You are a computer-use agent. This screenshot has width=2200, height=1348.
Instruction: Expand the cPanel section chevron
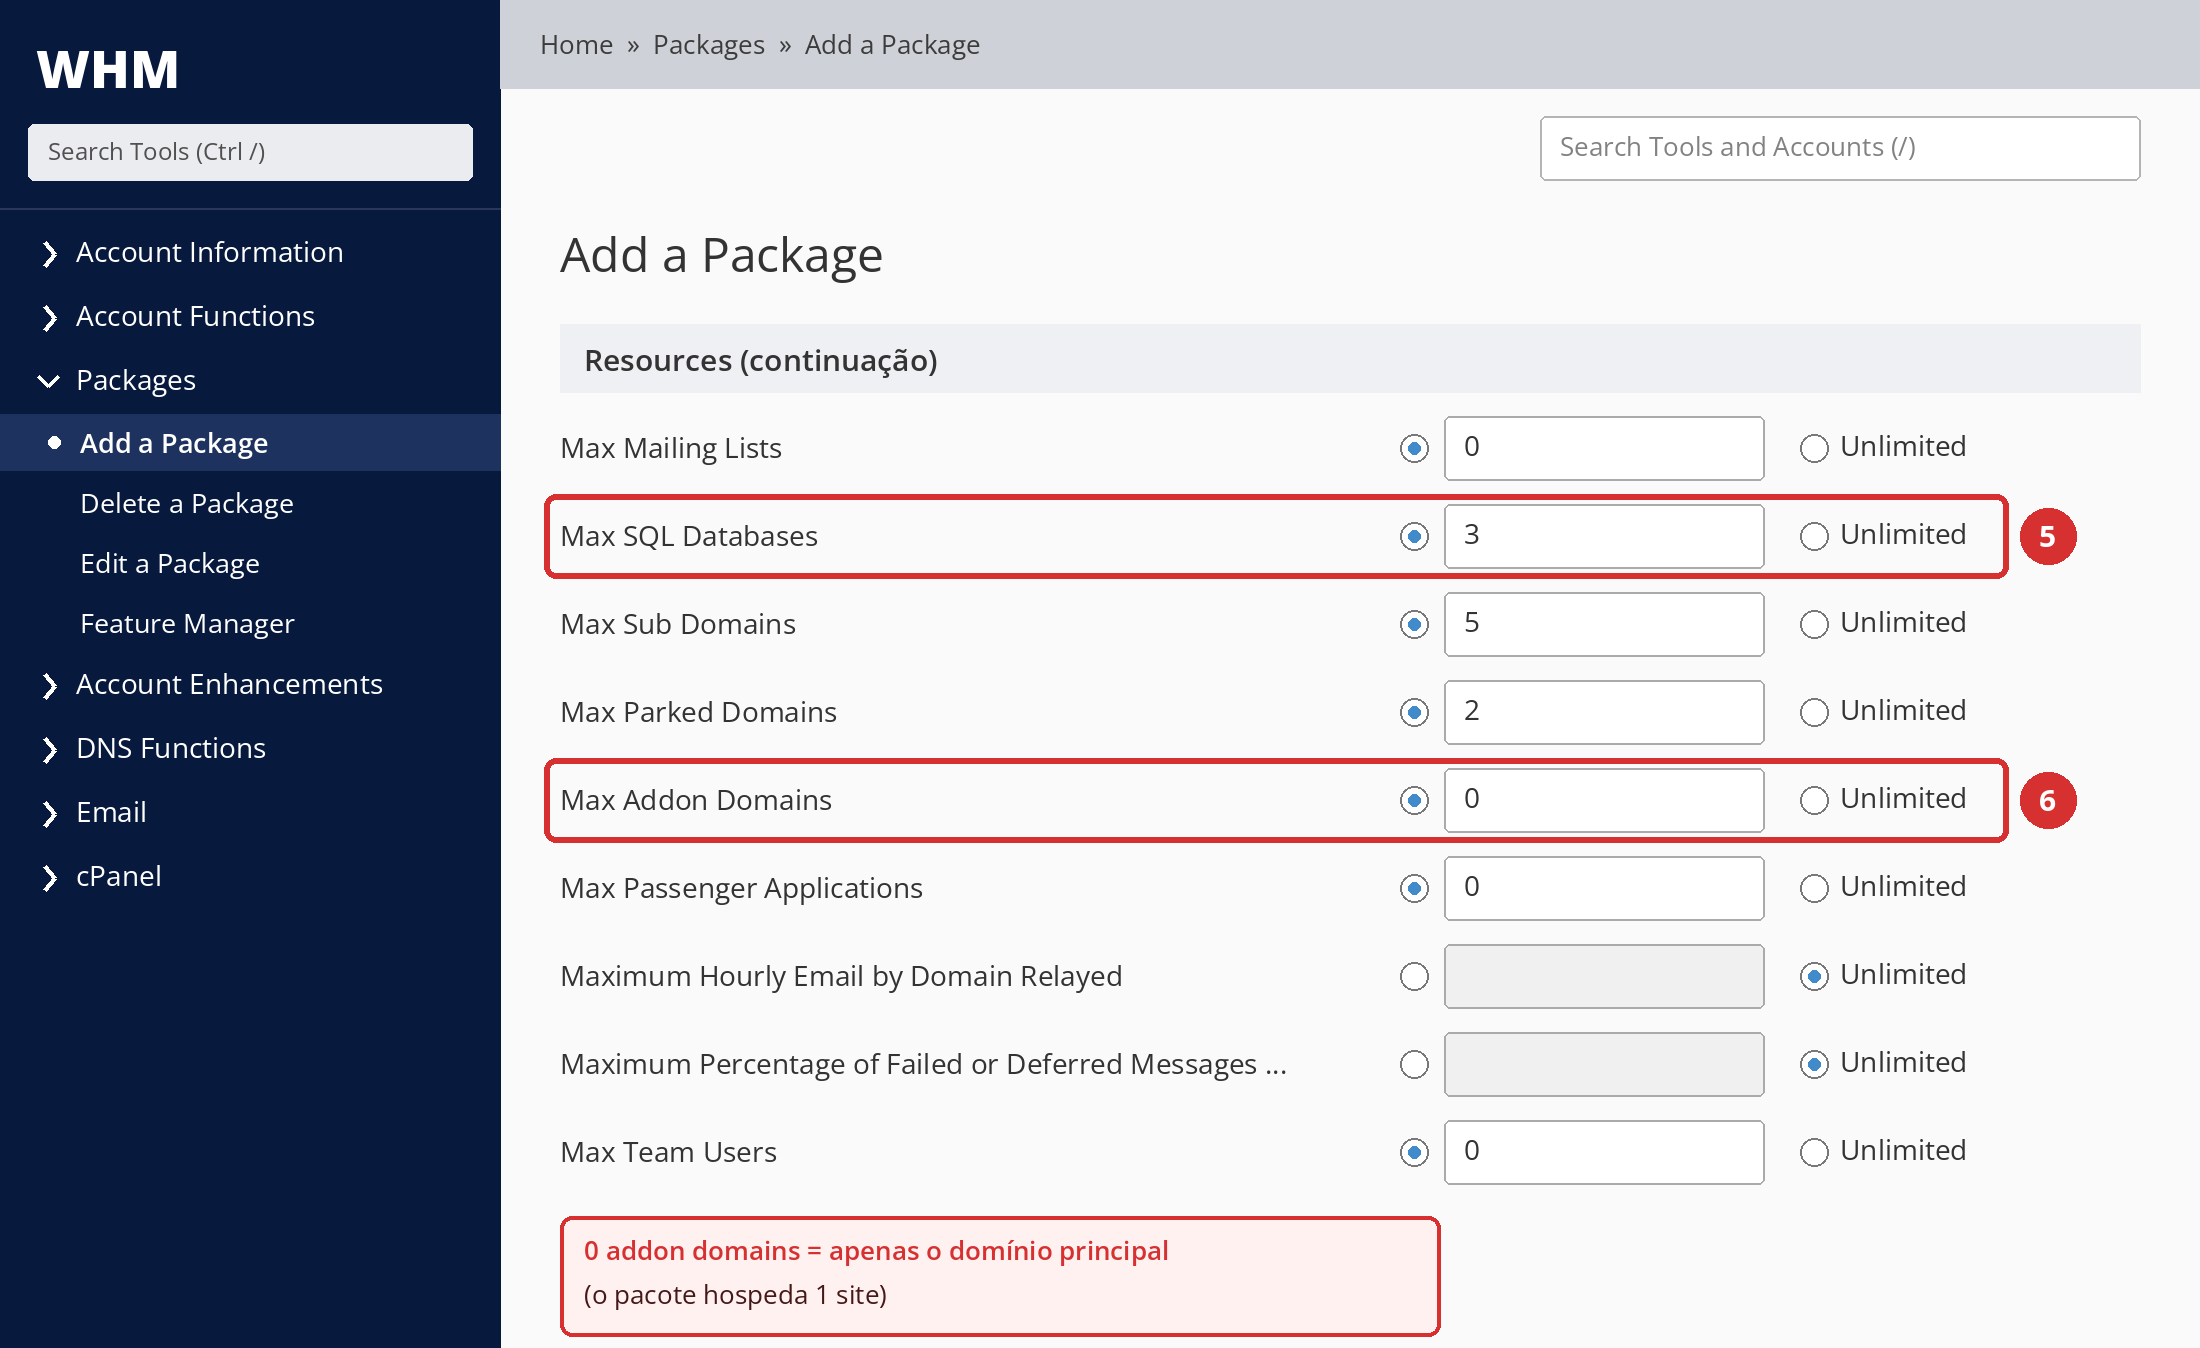49,877
